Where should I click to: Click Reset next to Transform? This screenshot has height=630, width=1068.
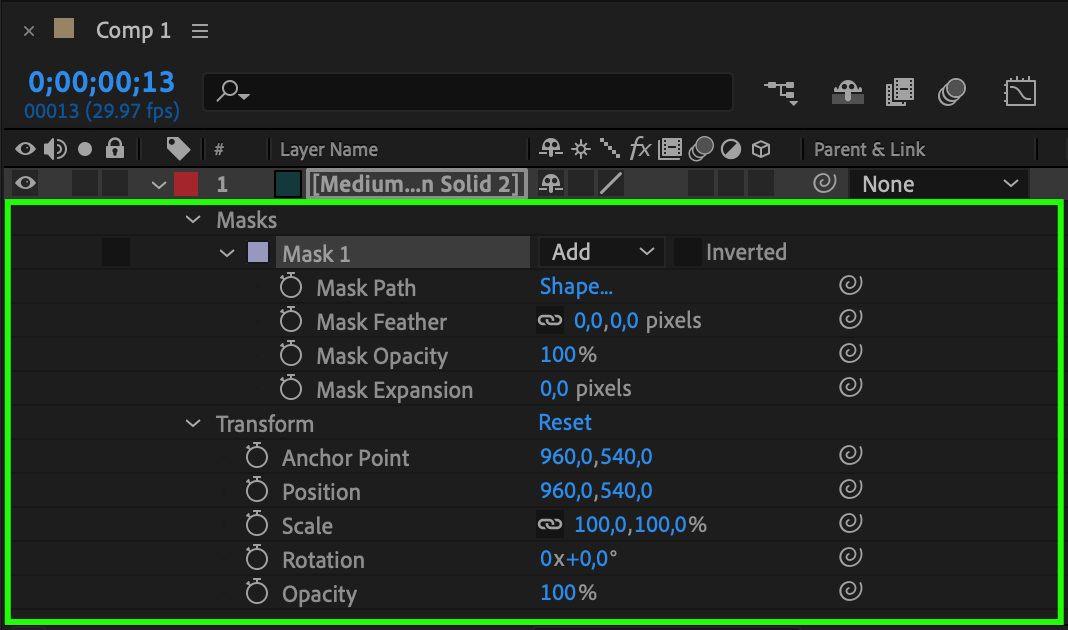tap(565, 423)
